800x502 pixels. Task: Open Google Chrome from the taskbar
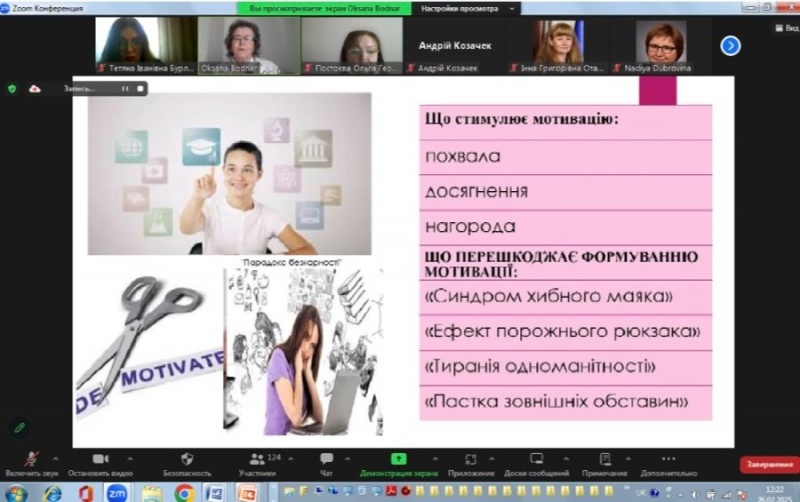pos(184,493)
